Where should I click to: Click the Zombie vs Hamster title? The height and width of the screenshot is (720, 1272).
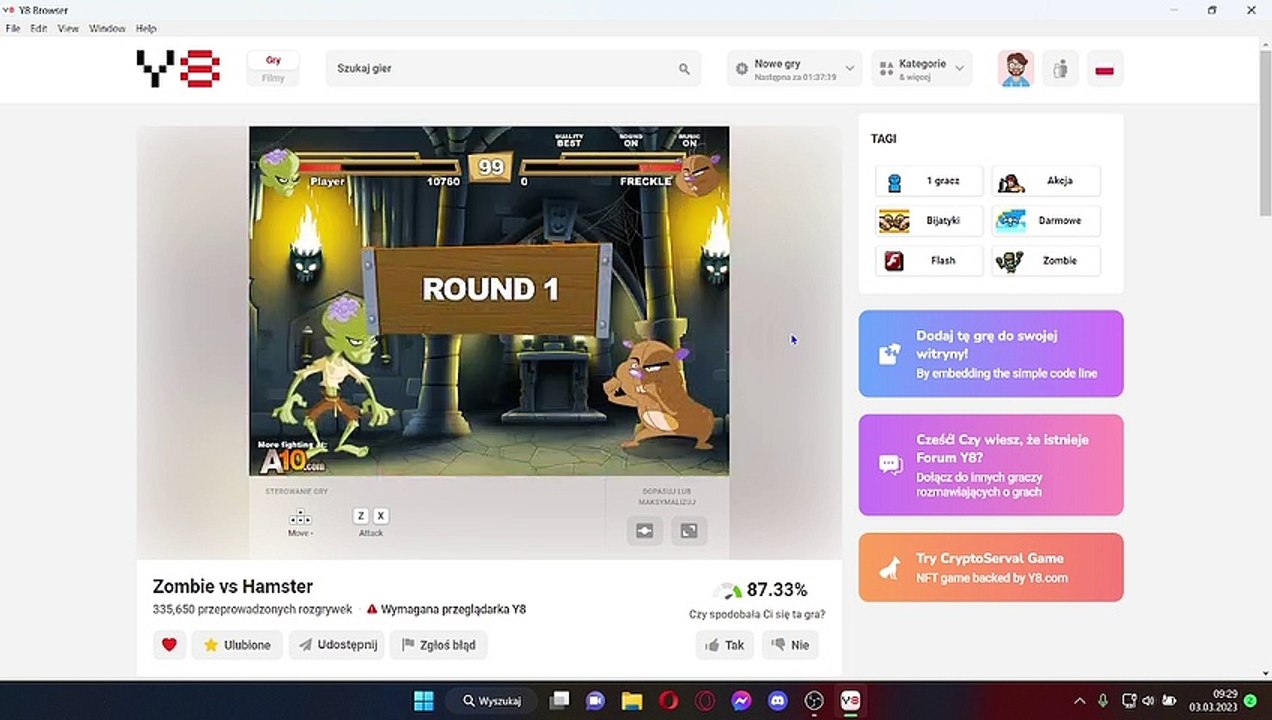(233, 587)
